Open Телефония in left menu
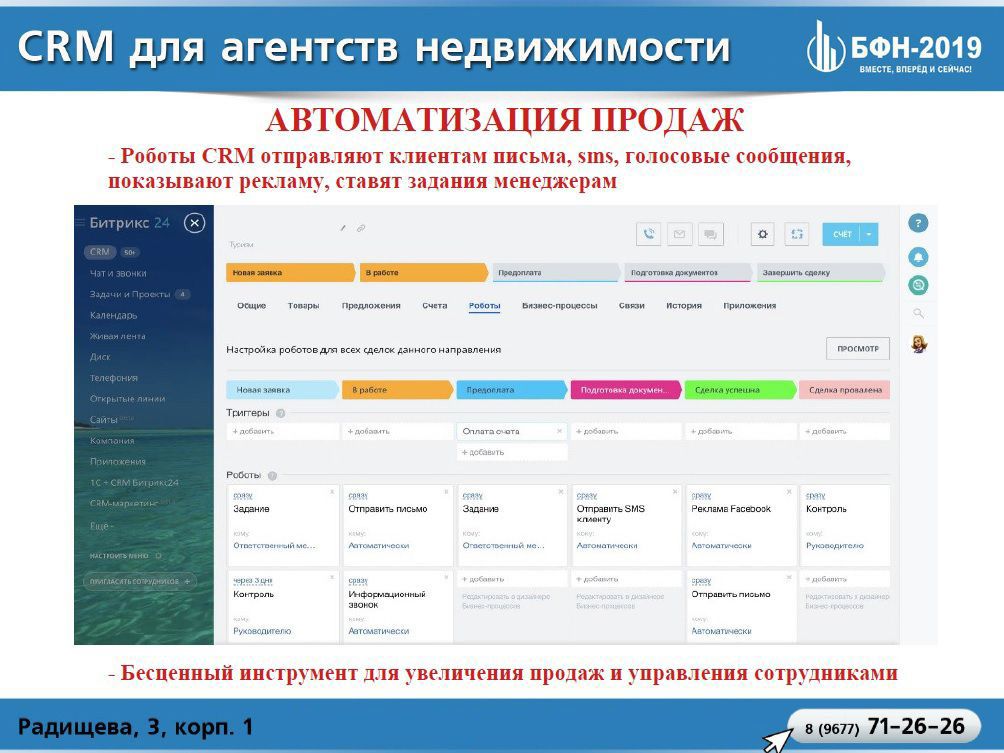This screenshot has height=753, width=1004. tap(114, 378)
